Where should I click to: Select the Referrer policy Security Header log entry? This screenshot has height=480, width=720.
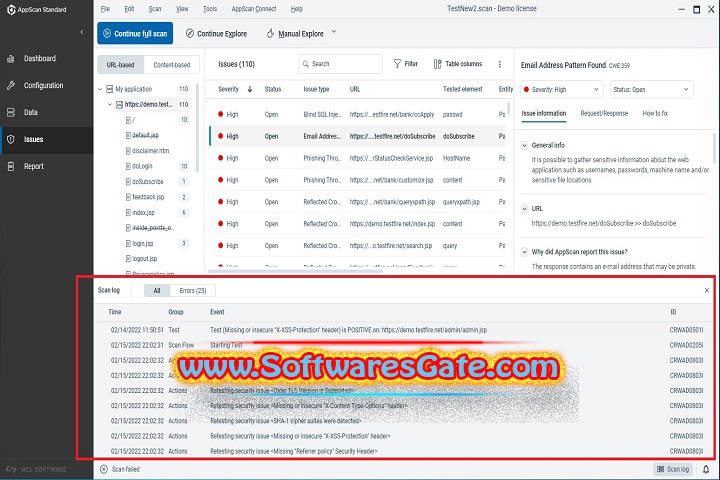point(404,451)
